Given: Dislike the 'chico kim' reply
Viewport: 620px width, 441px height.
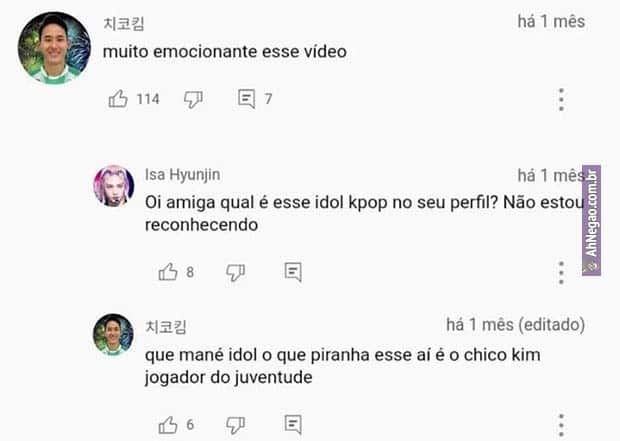Looking at the screenshot, I should coord(235,425).
